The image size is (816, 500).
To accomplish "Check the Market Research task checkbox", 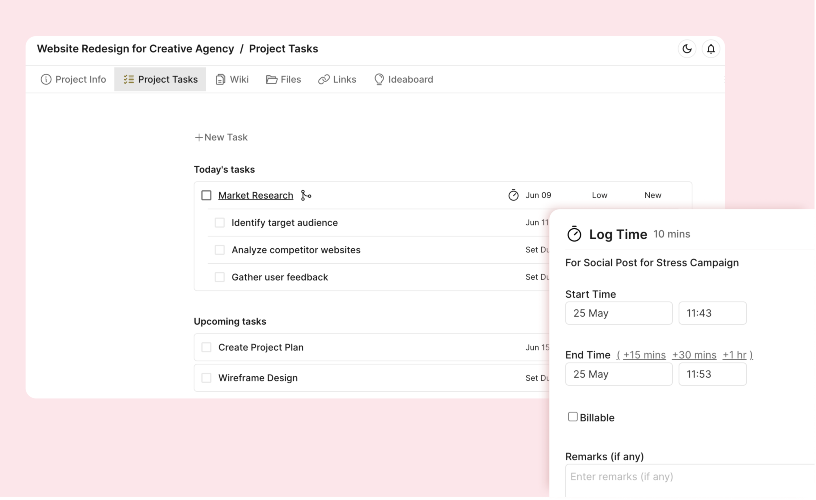I will (206, 195).
